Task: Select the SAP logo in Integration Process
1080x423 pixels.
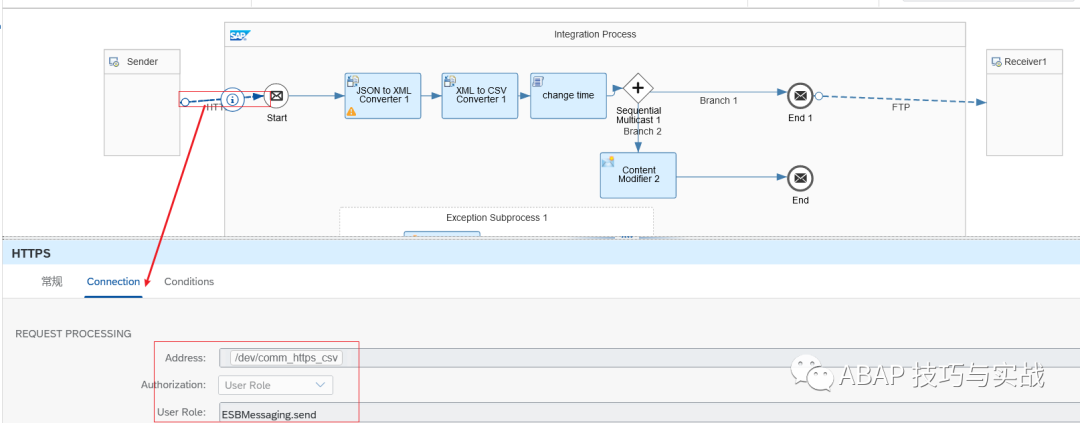Action: (239, 35)
